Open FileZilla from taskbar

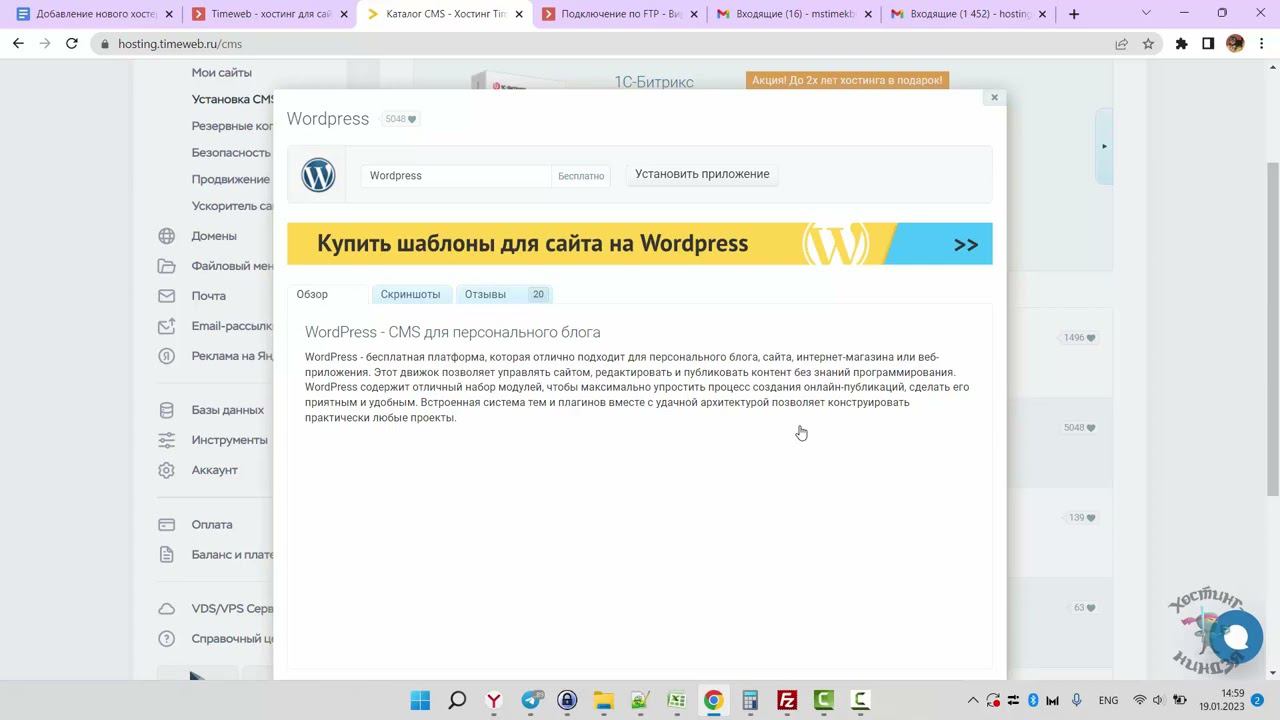pos(787,700)
